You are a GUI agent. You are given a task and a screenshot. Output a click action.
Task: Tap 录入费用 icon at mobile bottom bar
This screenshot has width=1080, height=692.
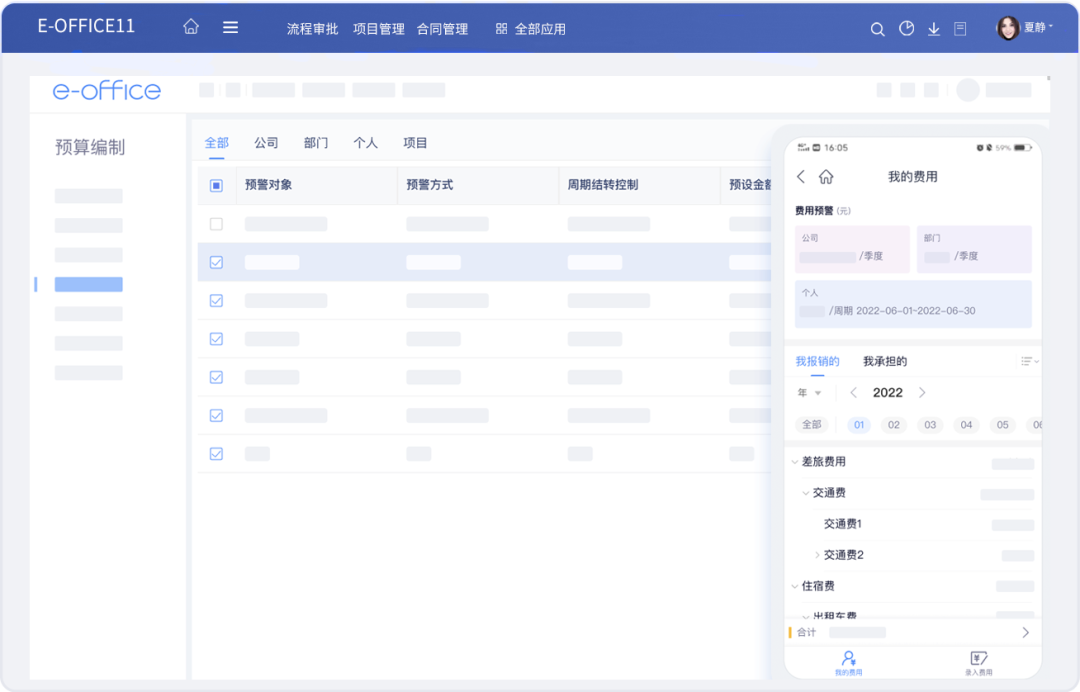[978, 660]
